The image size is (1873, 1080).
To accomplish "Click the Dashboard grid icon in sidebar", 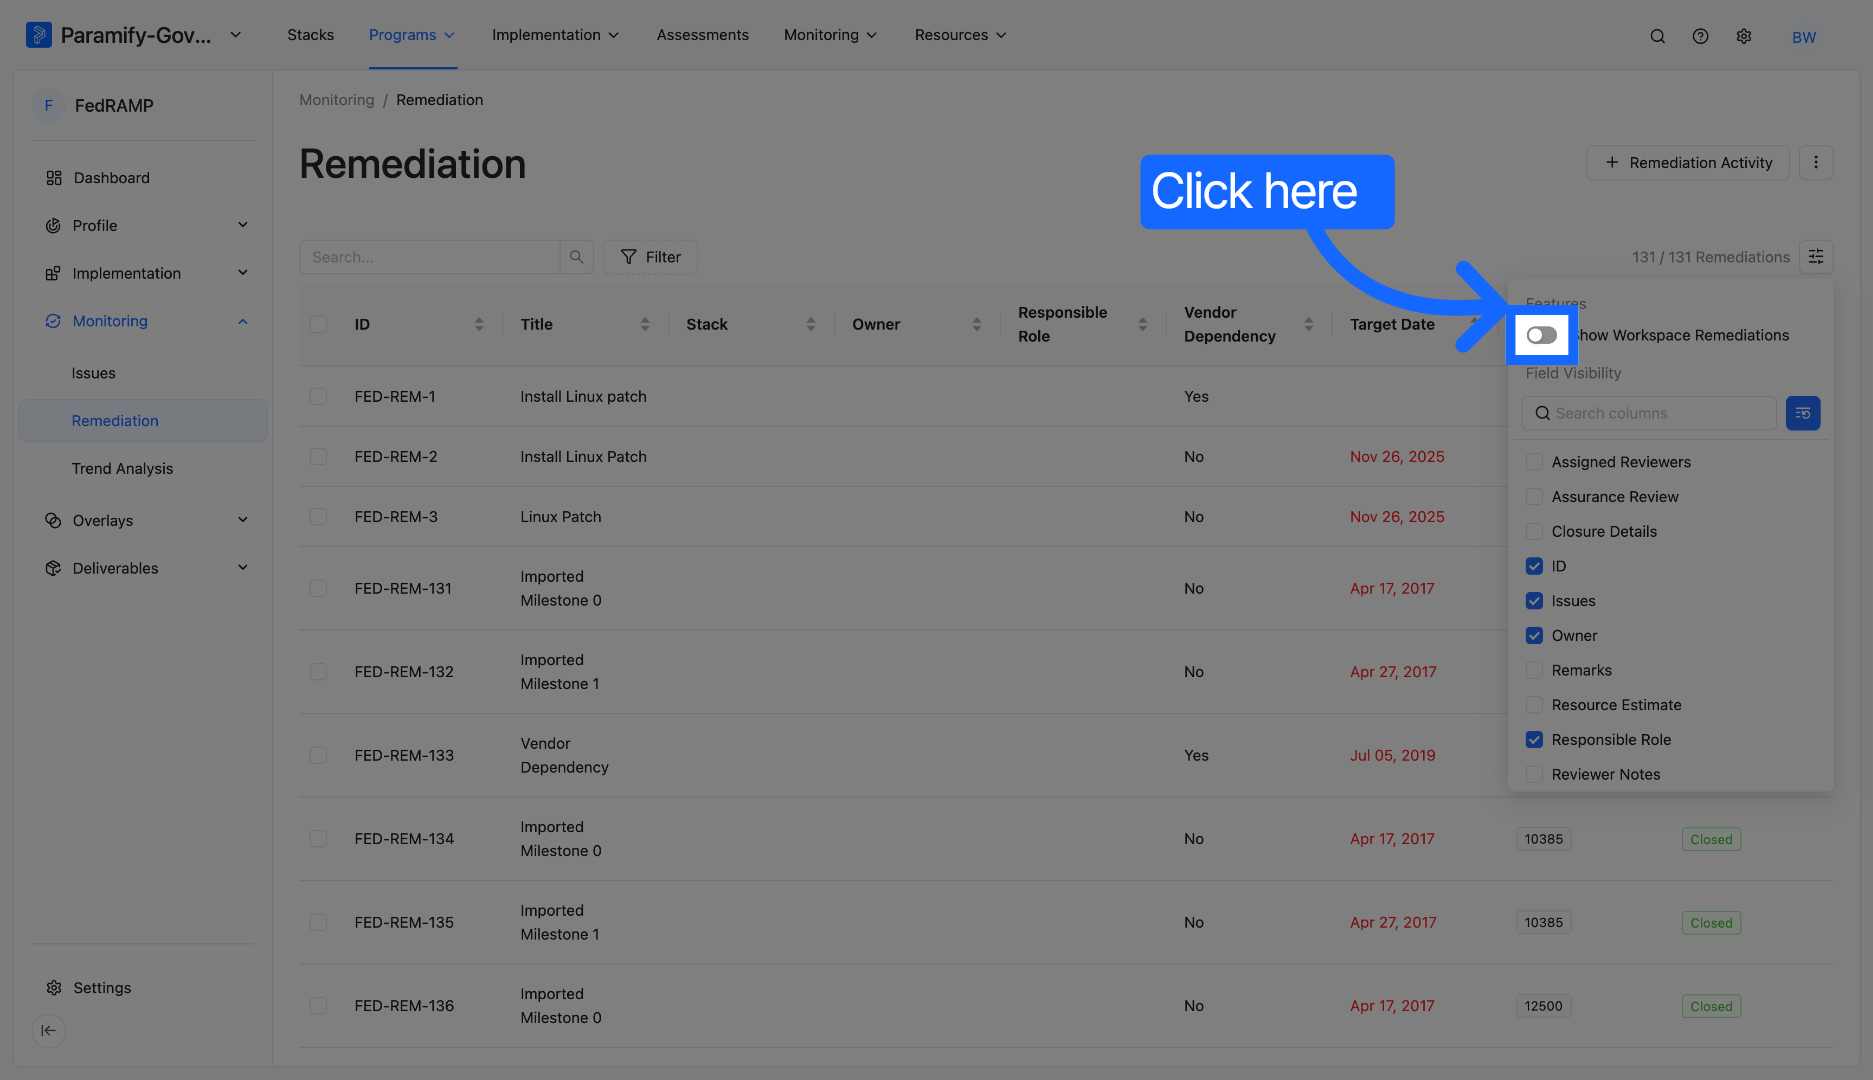I will tap(54, 178).
